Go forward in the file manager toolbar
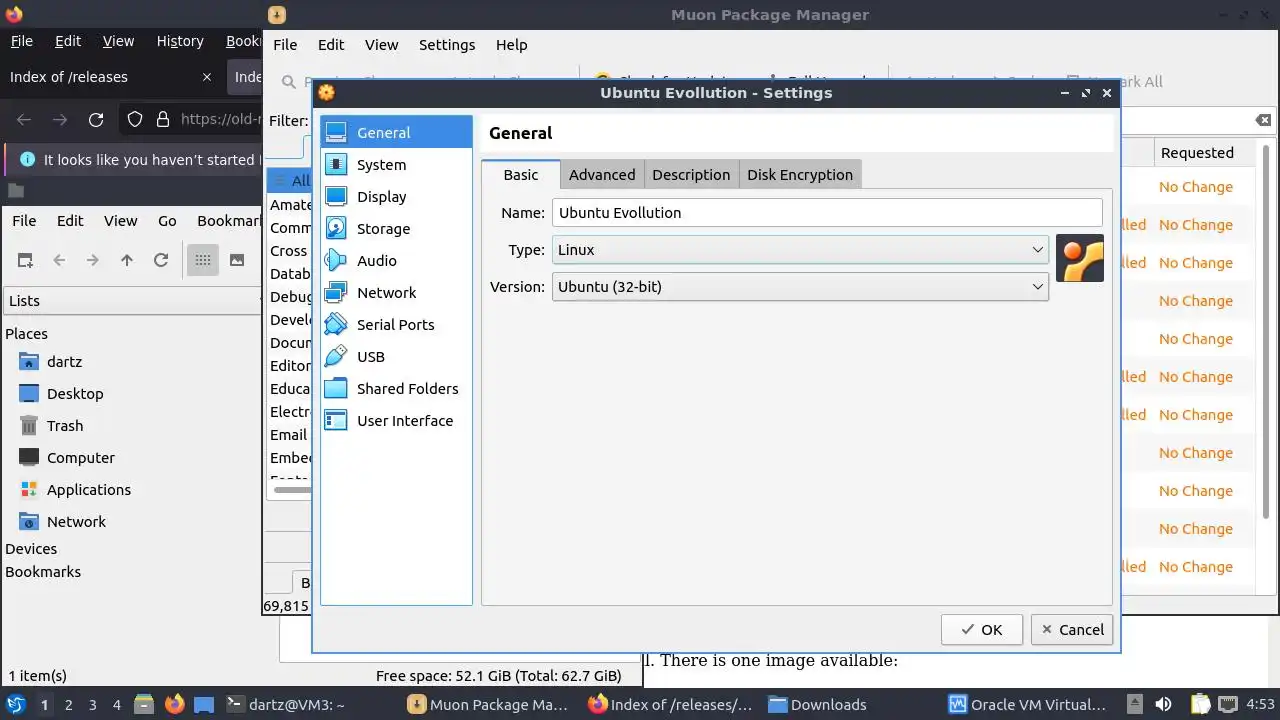The width and height of the screenshot is (1280, 720). [93, 260]
